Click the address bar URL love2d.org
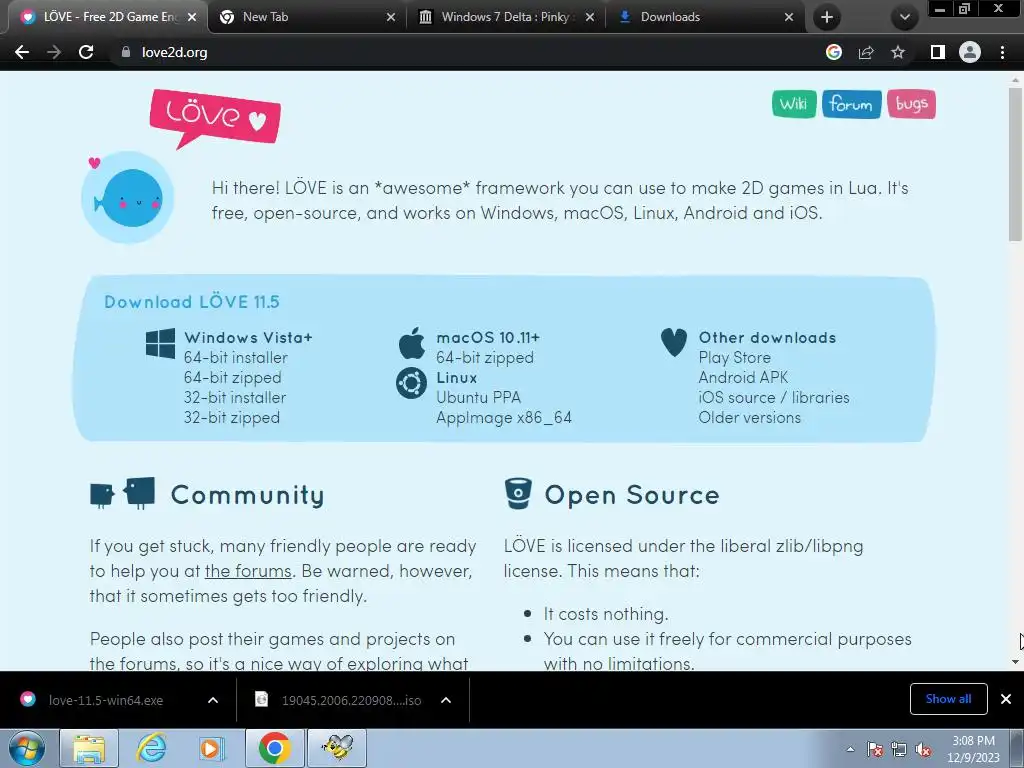This screenshot has width=1024, height=768. pos(174,52)
